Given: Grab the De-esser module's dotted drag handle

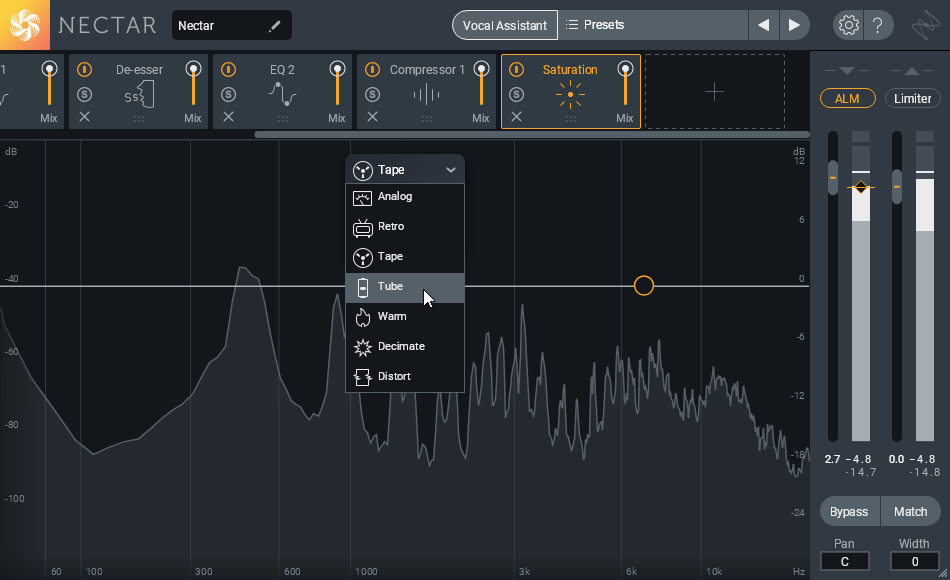Looking at the screenshot, I should click(x=139, y=119).
